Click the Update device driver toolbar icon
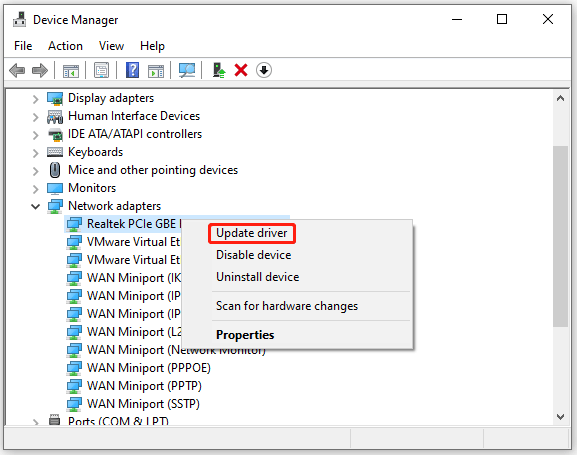Viewport: 577px width, 455px height. [x=219, y=70]
